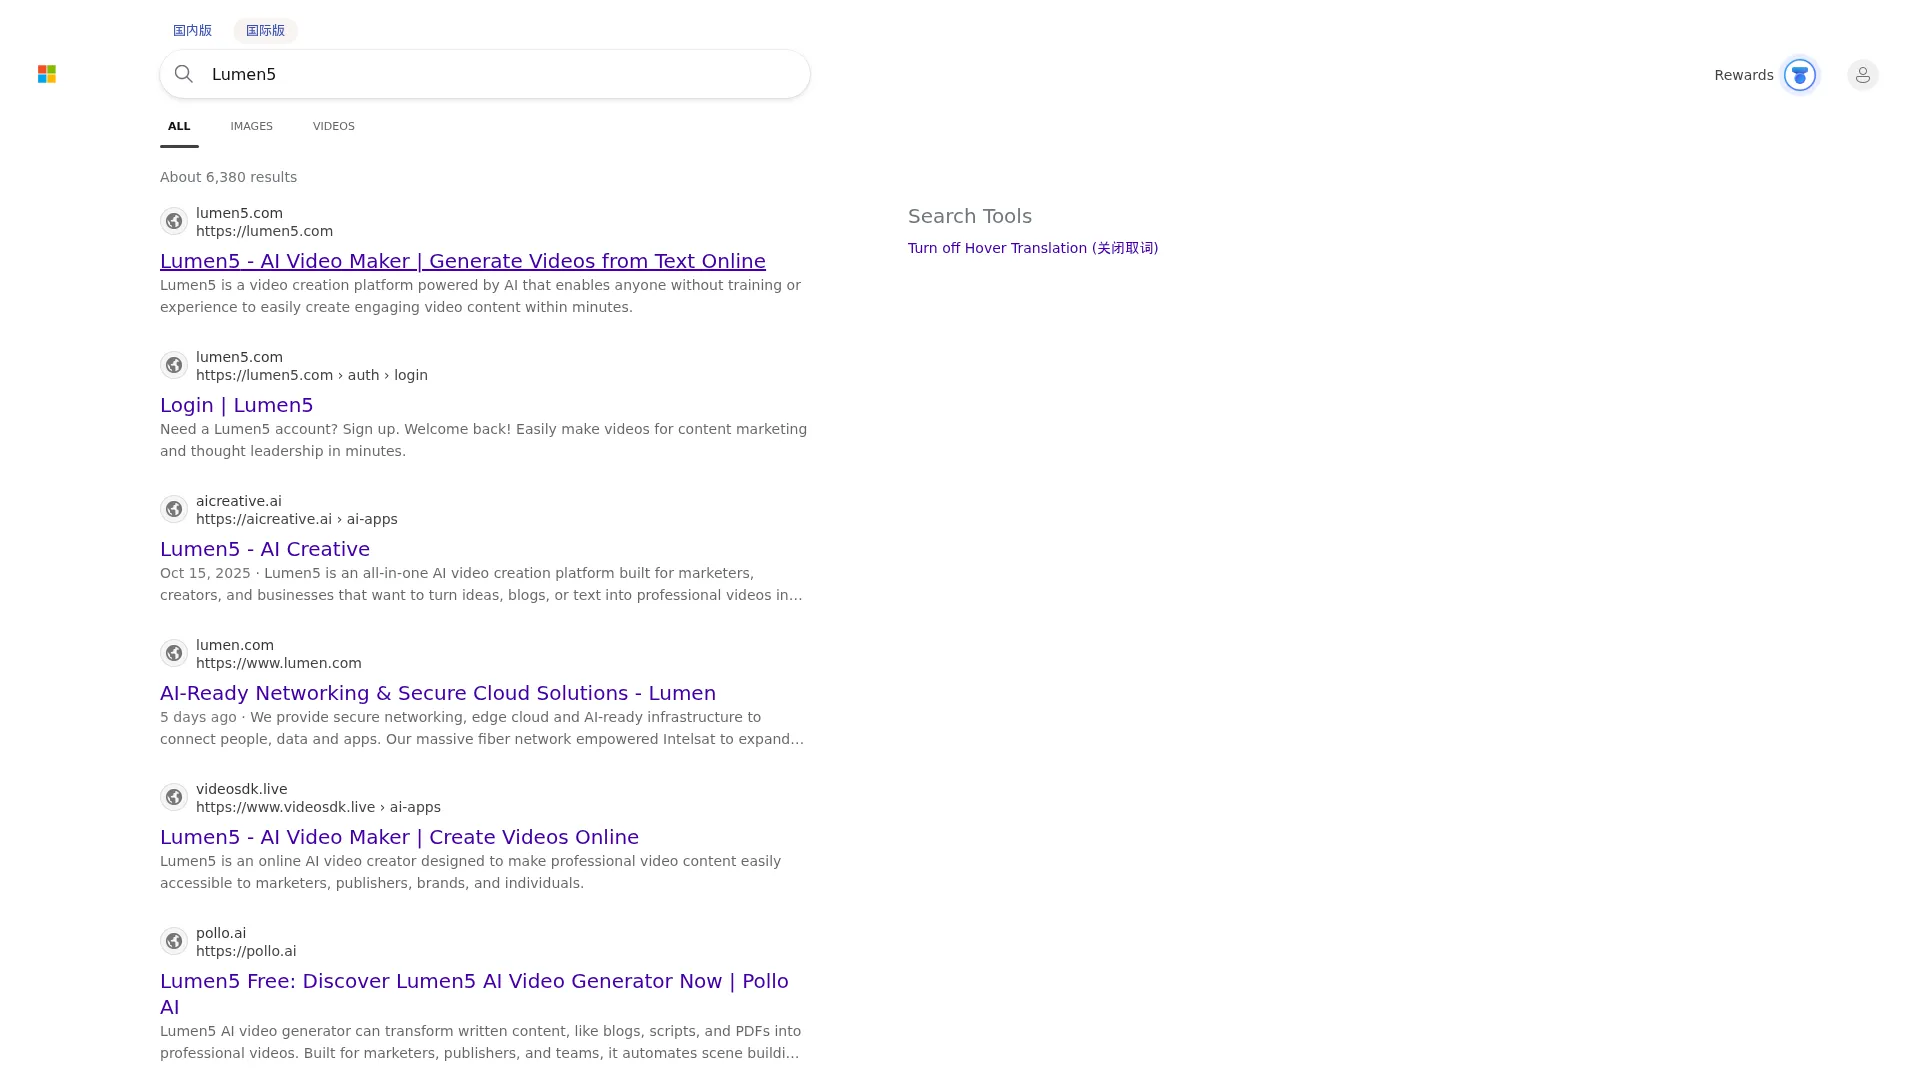This screenshot has height=1080, width=1920.
Task: Click the aicreative.ai site name
Action: click(239, 501)
